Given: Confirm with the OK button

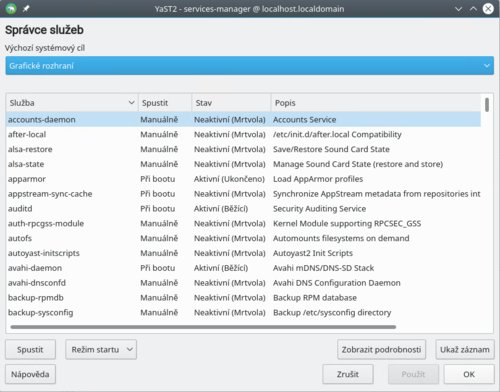Looking at the screenshot, I should click(469, 374).
